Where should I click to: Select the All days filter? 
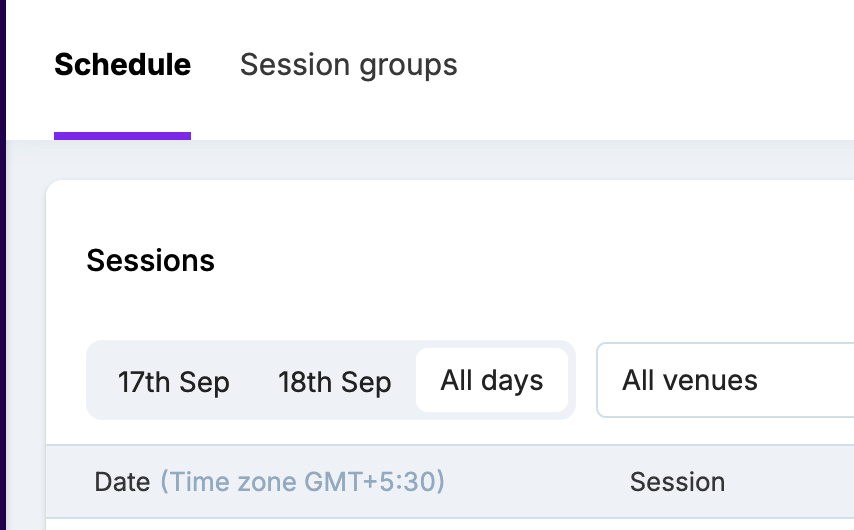(x=492, y=380)
